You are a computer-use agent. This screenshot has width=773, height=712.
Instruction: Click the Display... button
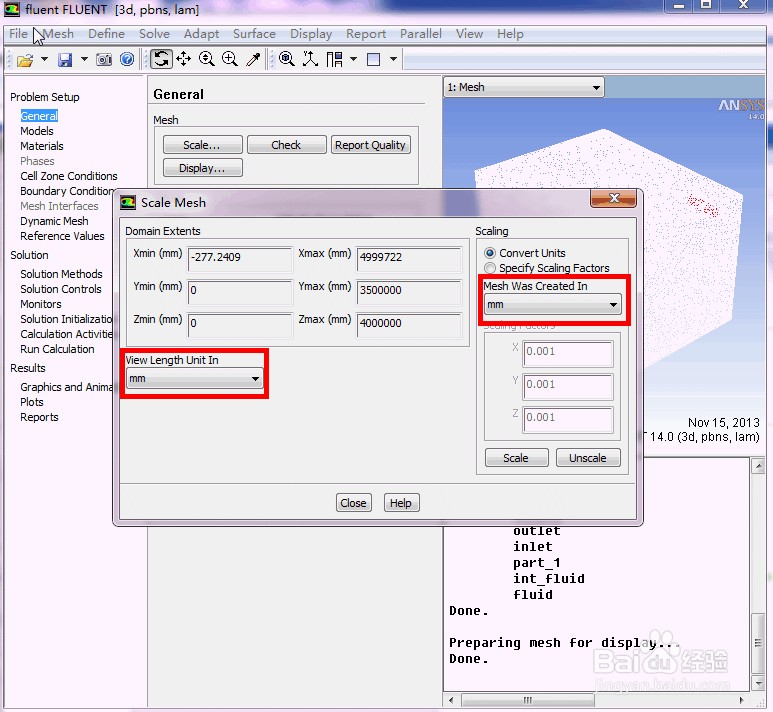click(x=203, y=168)
